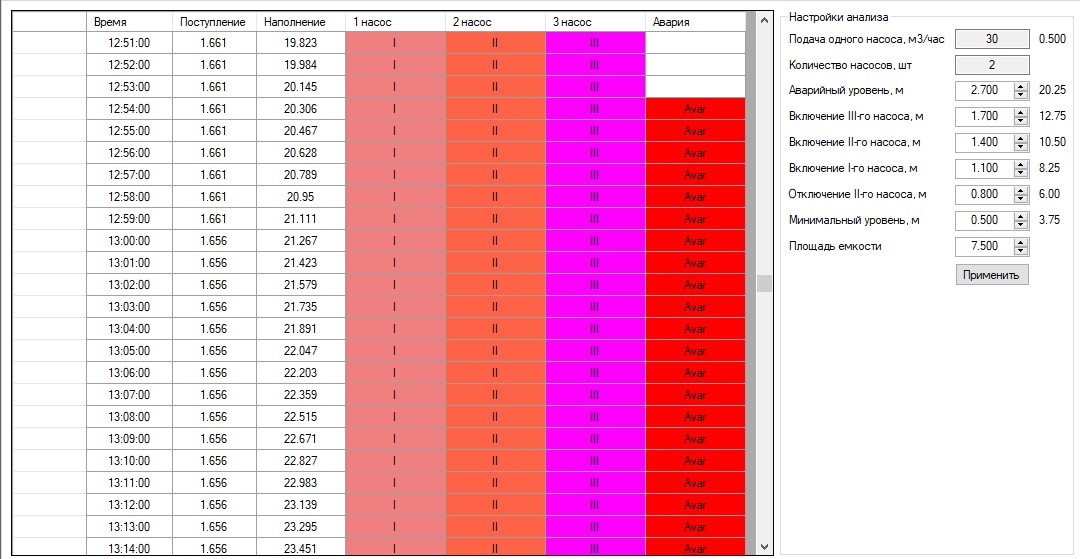Increase Включение II-го насоса with up arrow
This screenshot has height=559, width=1080.
coord(1020,139)
